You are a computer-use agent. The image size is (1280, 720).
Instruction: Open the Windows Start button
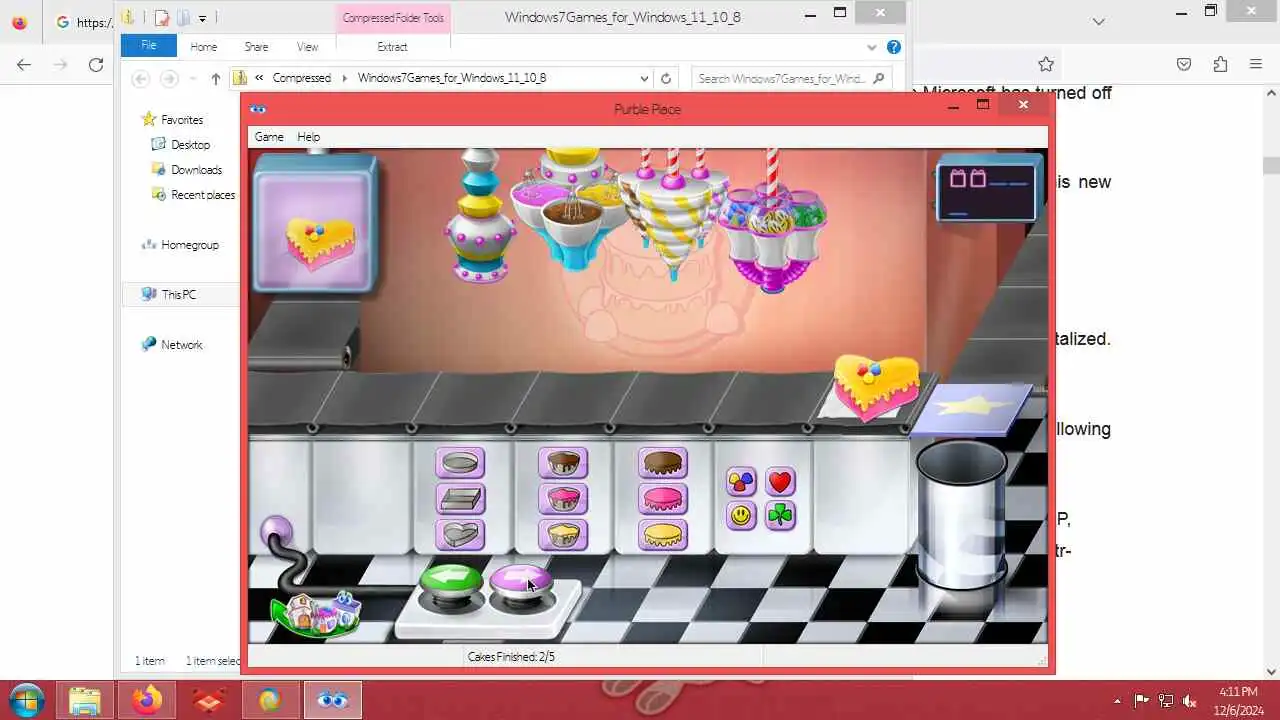click(x=27, y=700)
